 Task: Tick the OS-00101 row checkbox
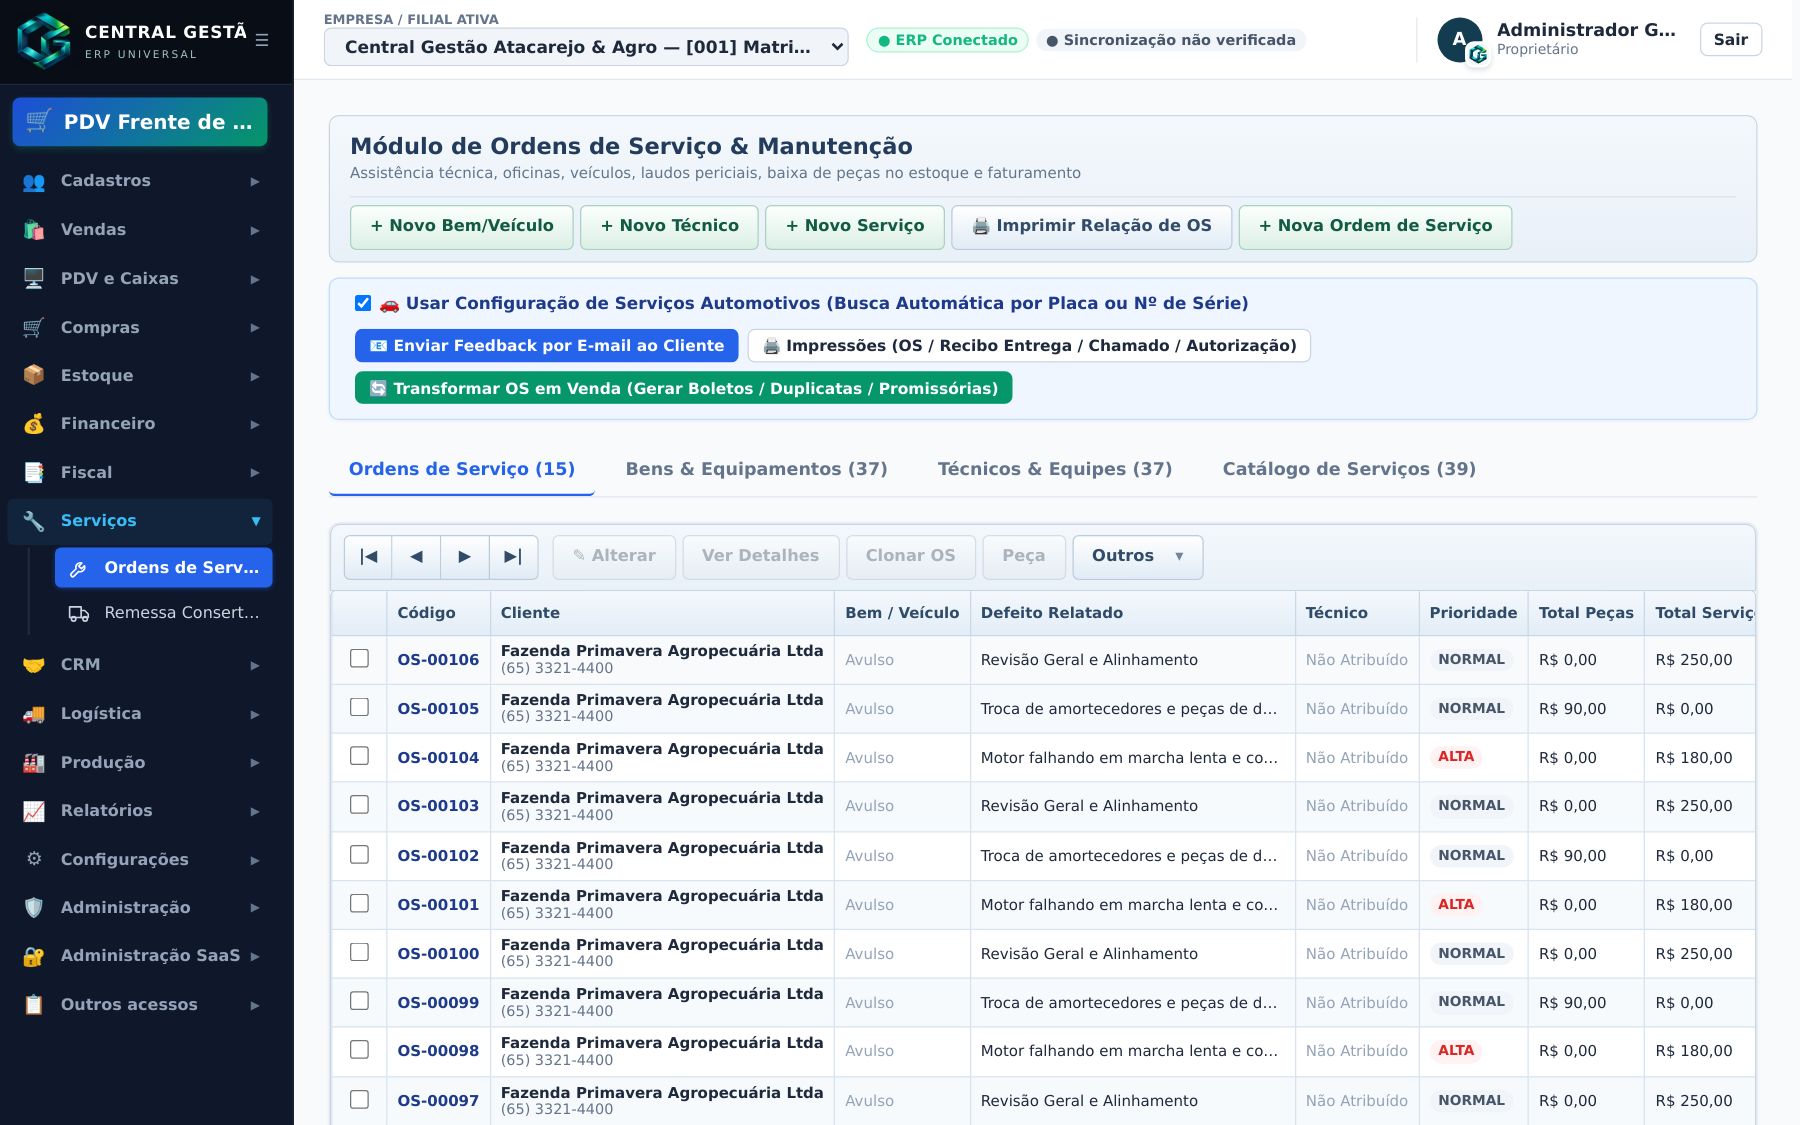359,903
